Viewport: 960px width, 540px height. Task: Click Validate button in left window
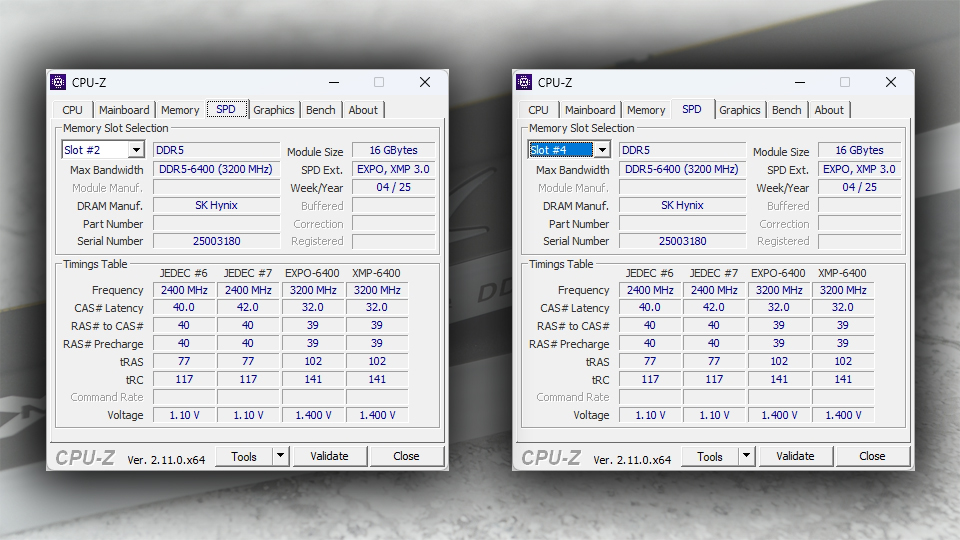[329, 456]
